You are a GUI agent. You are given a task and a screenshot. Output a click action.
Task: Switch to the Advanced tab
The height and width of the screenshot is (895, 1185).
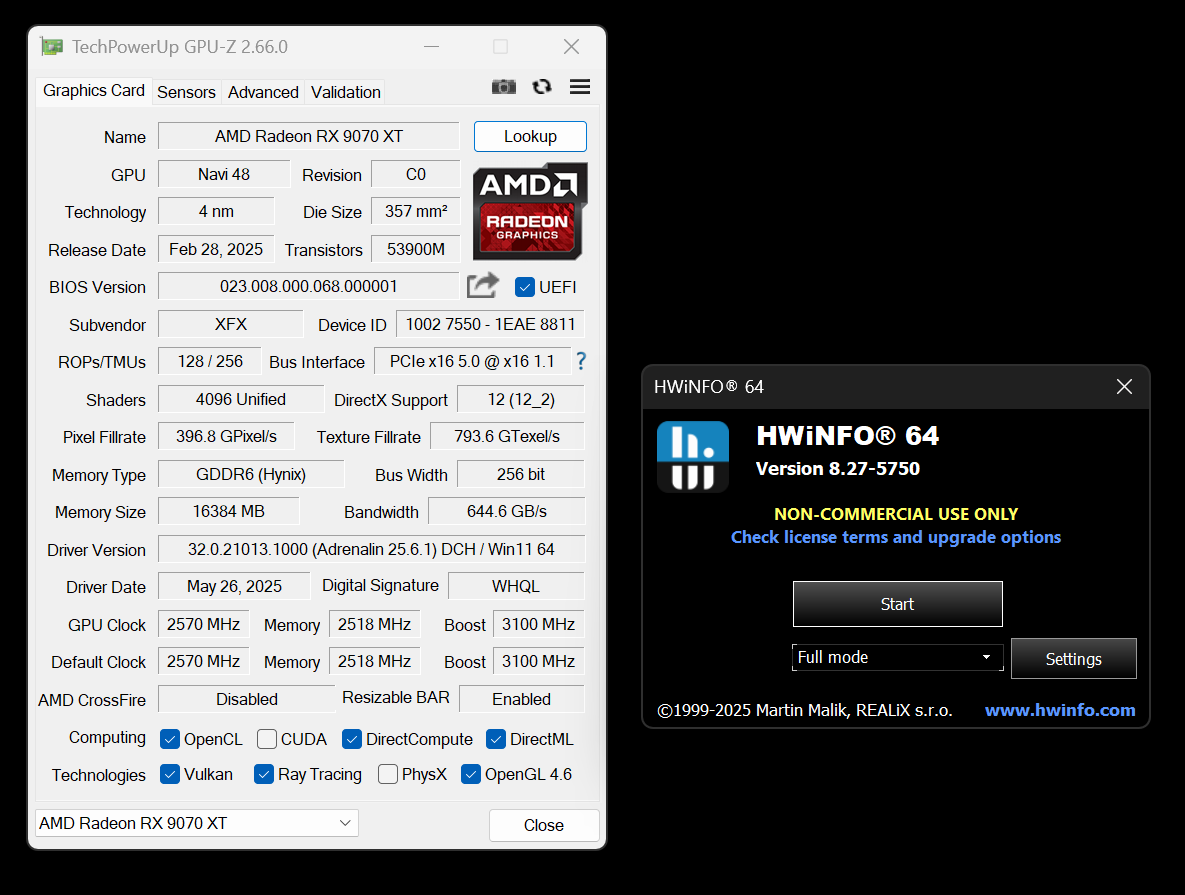263,92
